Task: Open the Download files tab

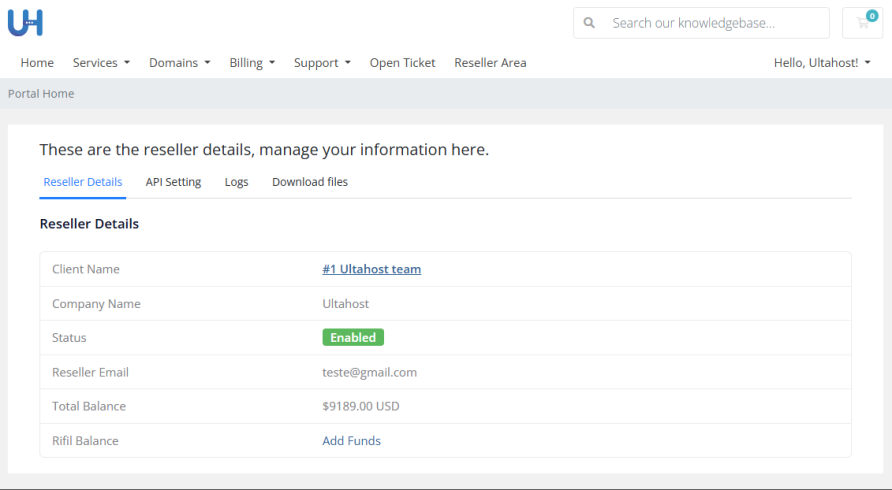Action: click(310, 182)
